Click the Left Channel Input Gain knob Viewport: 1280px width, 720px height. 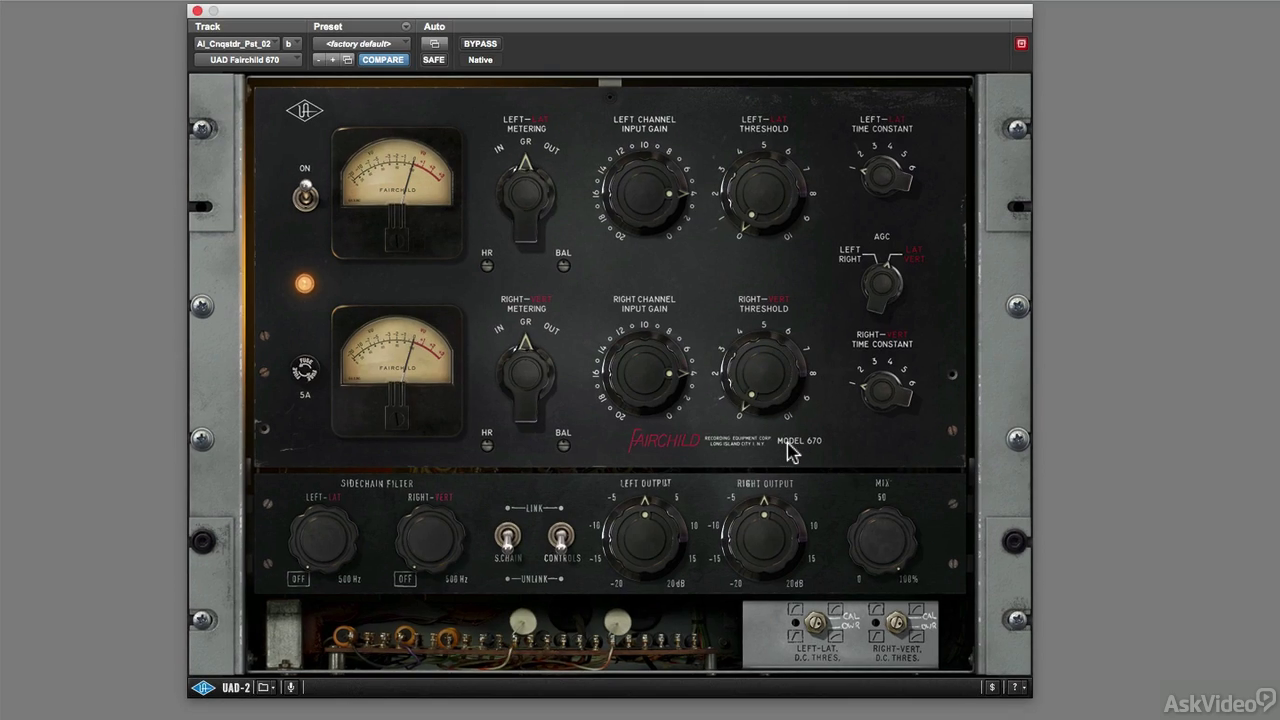pyautogui.click(x=644, y=194)
